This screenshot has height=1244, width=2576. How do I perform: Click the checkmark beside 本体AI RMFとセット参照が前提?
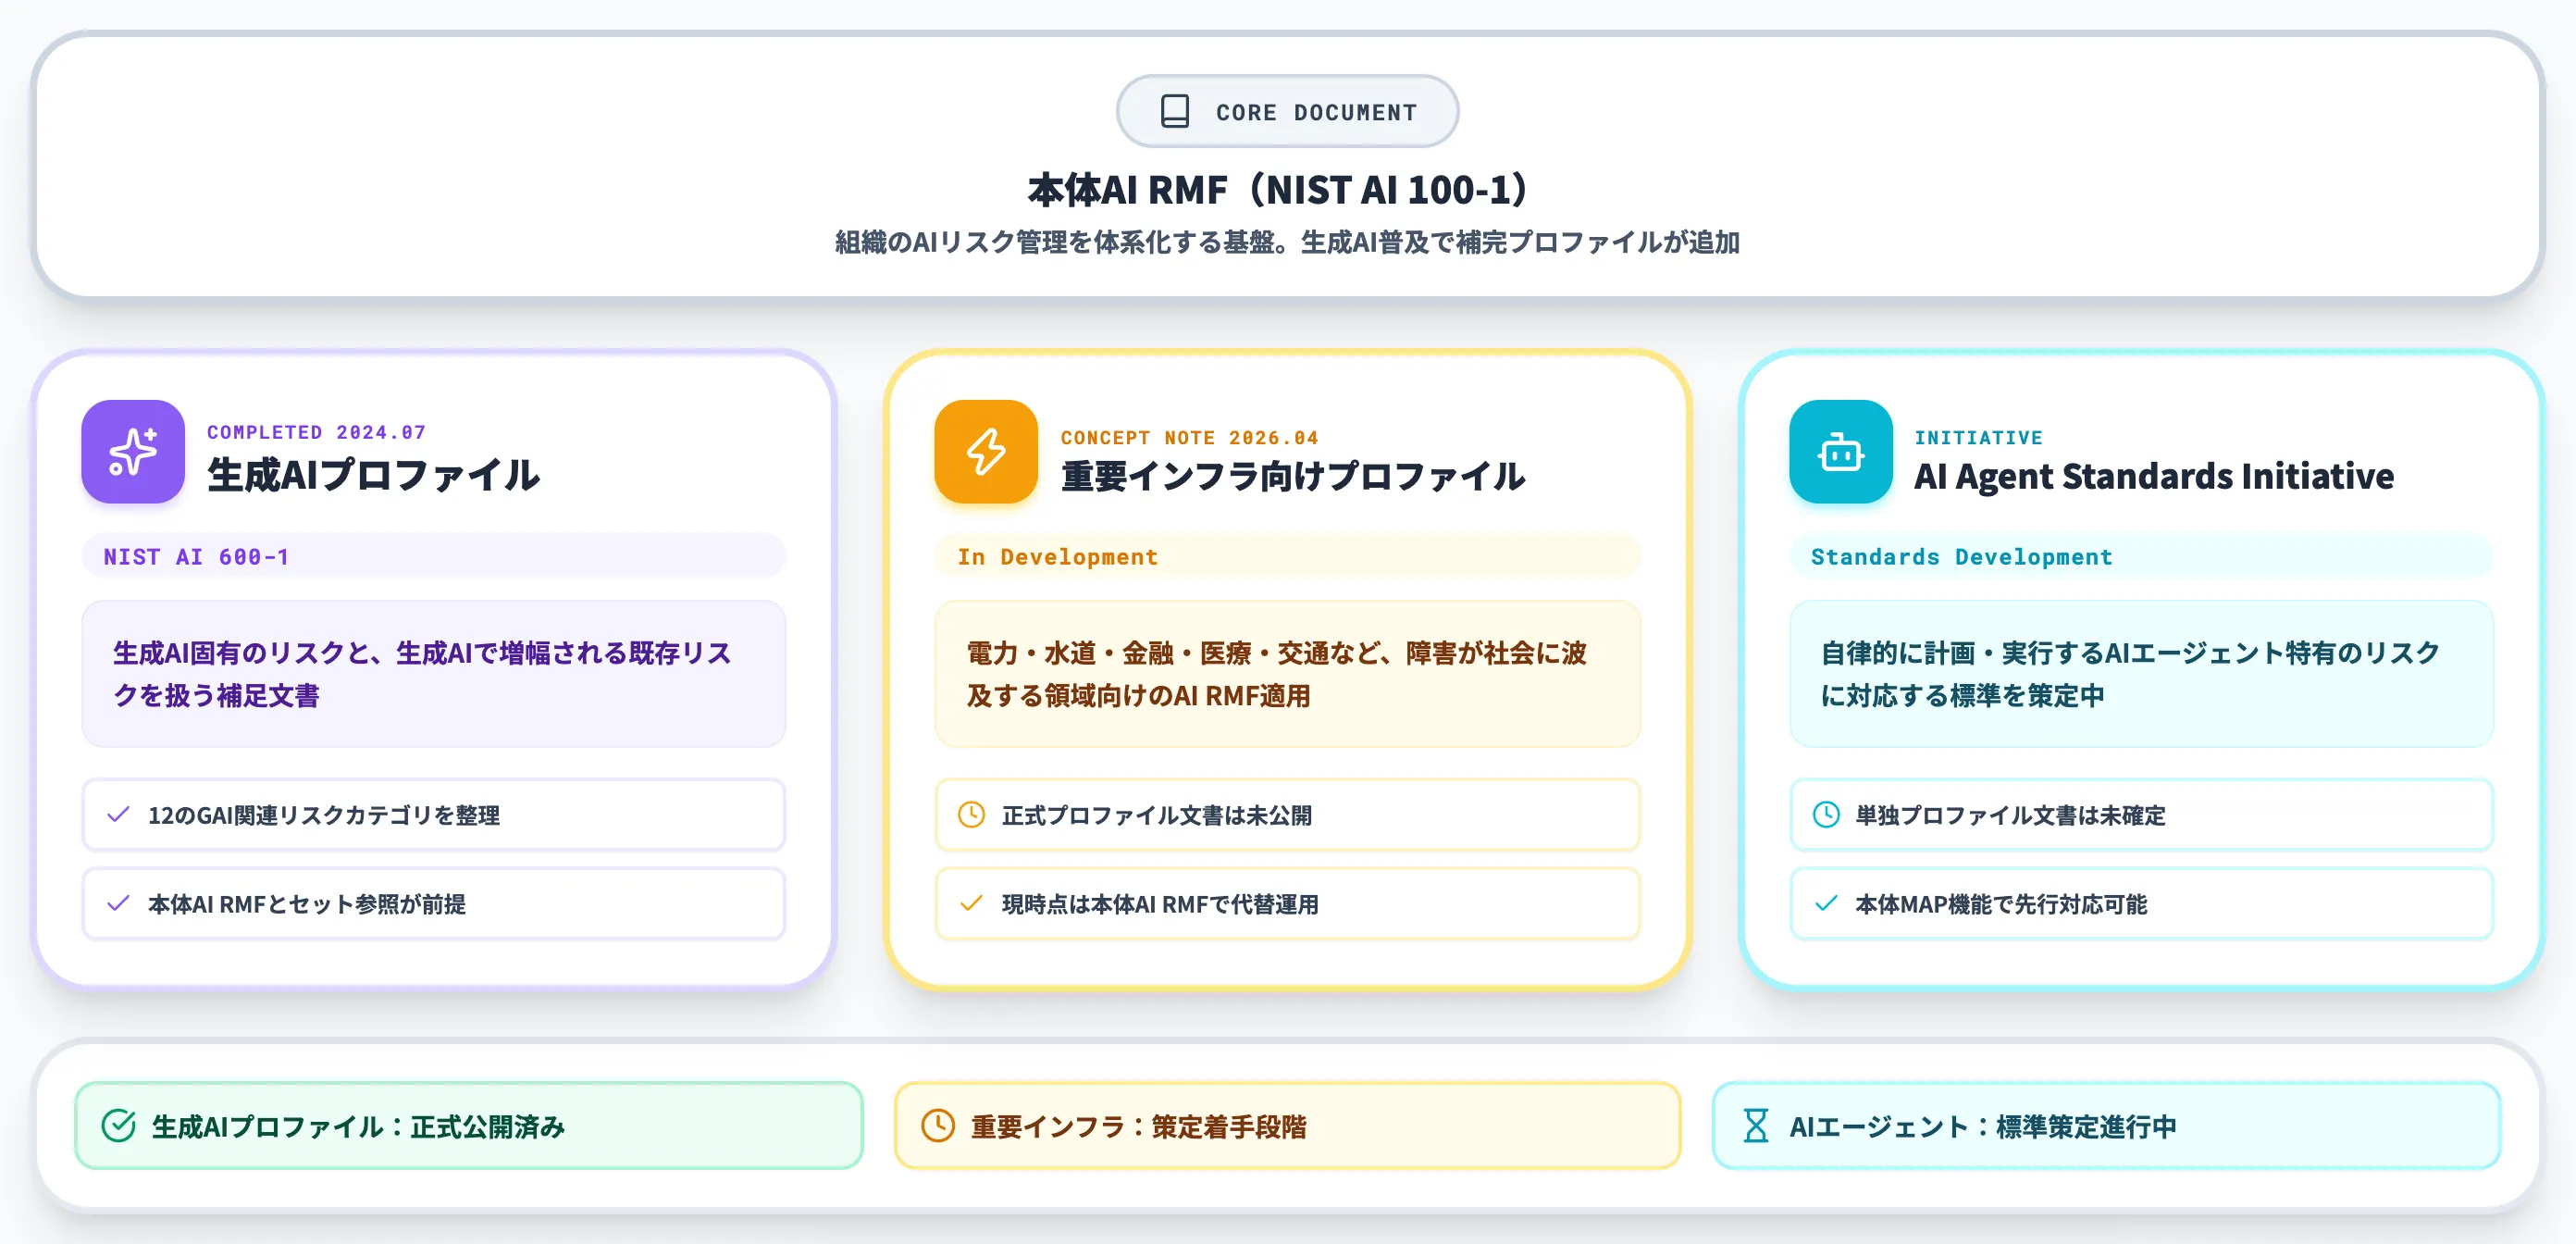click(x=118, y=903)
